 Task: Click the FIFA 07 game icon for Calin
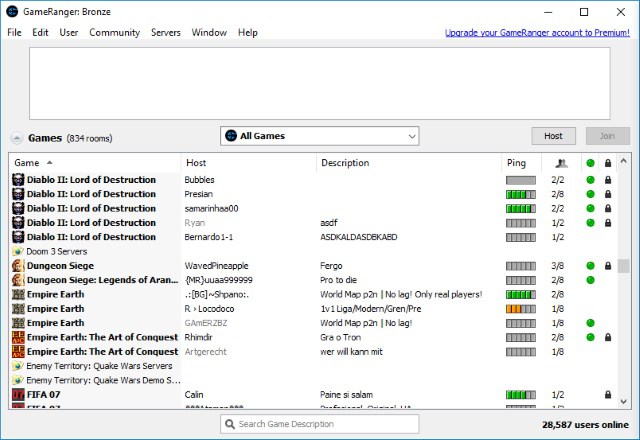(x=18, y=395)
